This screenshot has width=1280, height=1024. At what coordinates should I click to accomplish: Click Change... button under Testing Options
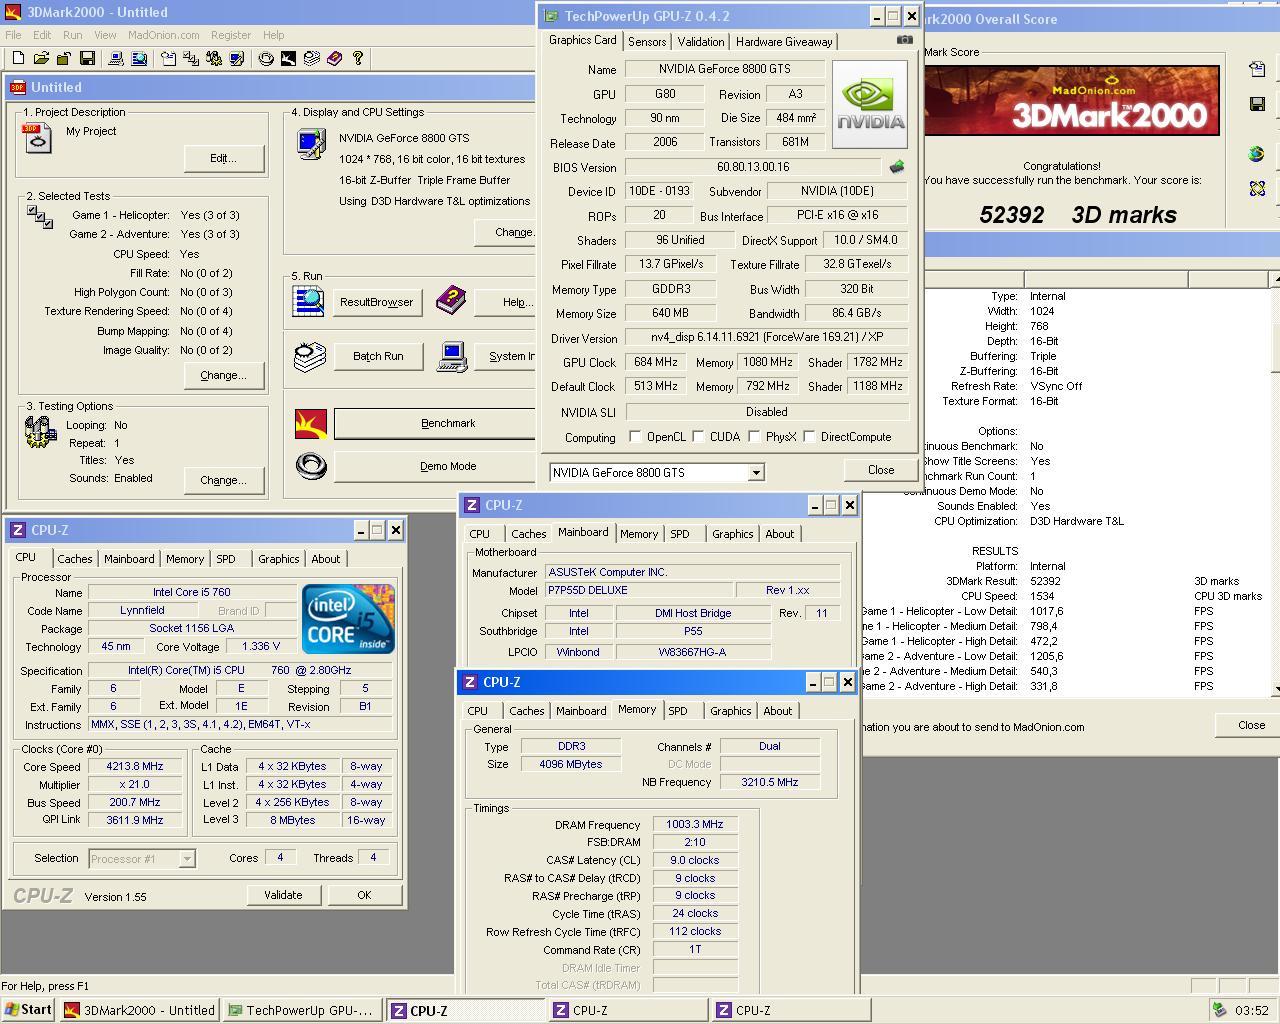click(x=224, y=480)
